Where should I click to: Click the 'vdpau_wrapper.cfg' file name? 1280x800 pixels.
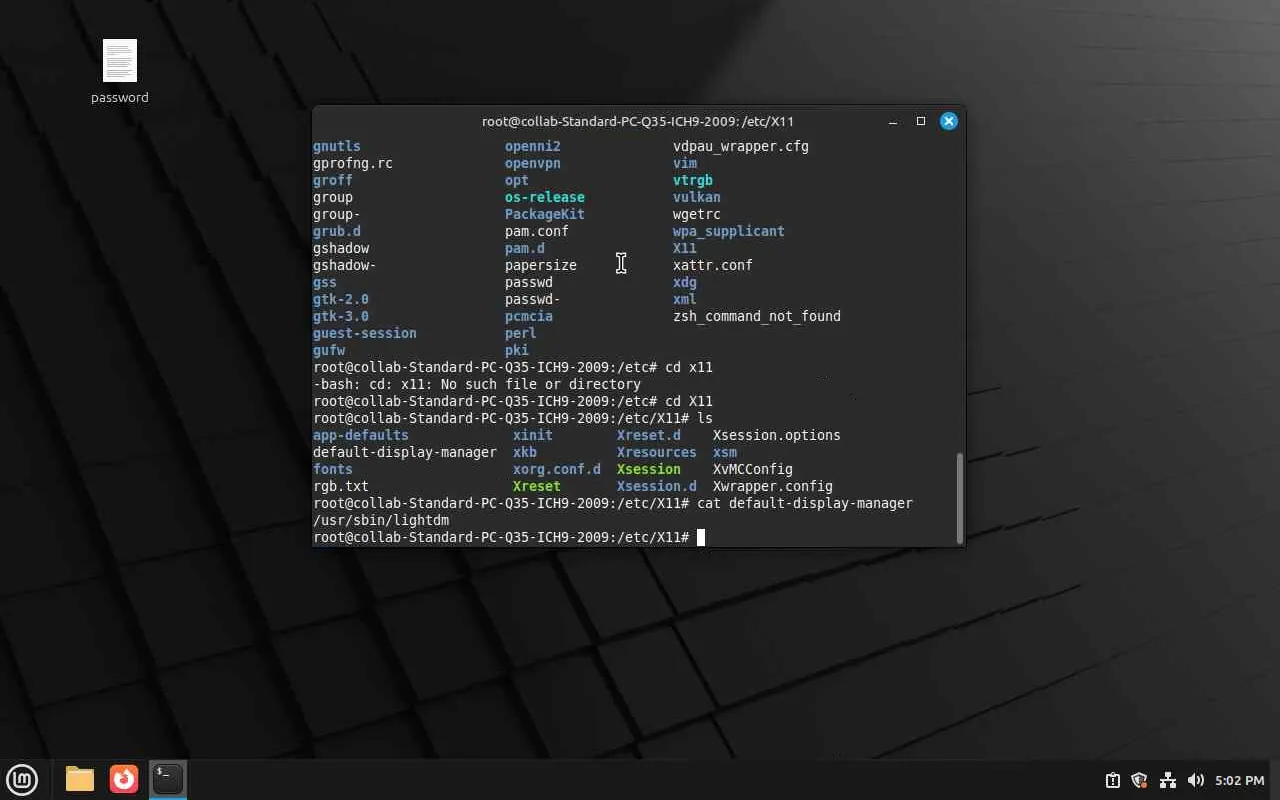click(741, 146)
